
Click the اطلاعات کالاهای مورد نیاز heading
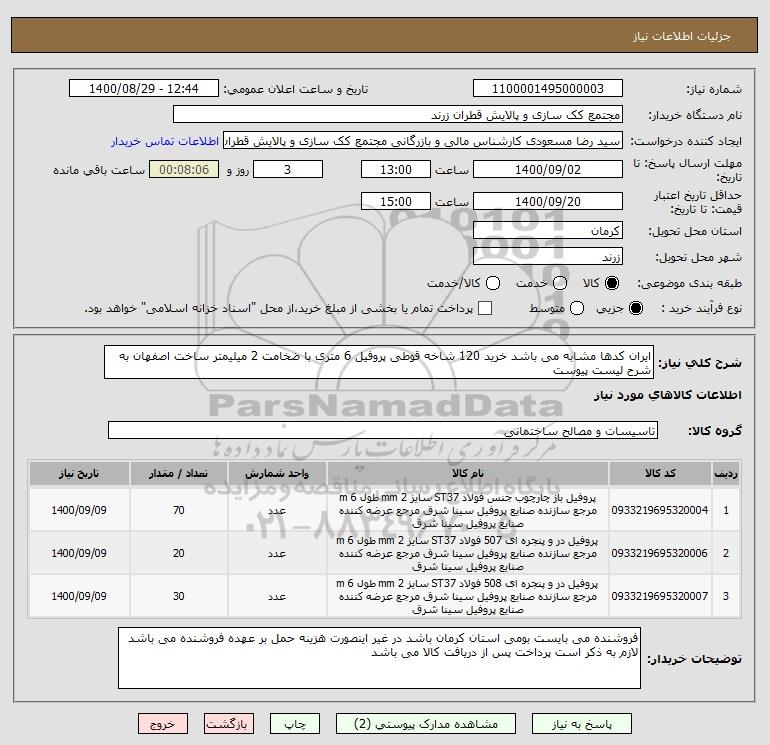click(668, 395)
